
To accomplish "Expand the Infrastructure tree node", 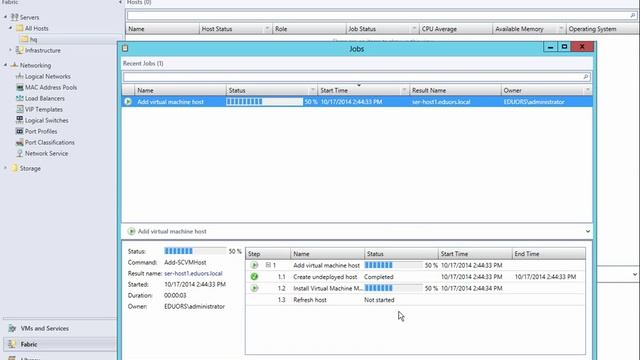I will [11, 50].
